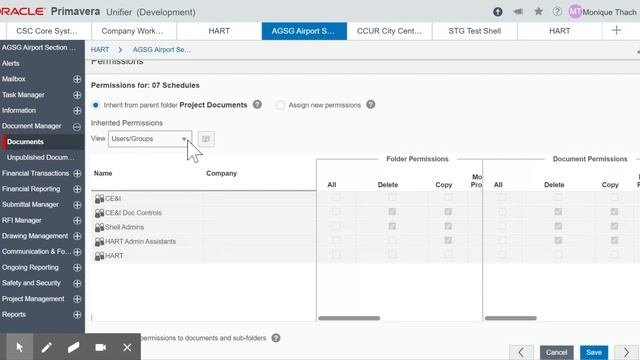640x360 pixels.
Task: Toggle folder Delete checkbox for Shell Admins
Action: 392,226
